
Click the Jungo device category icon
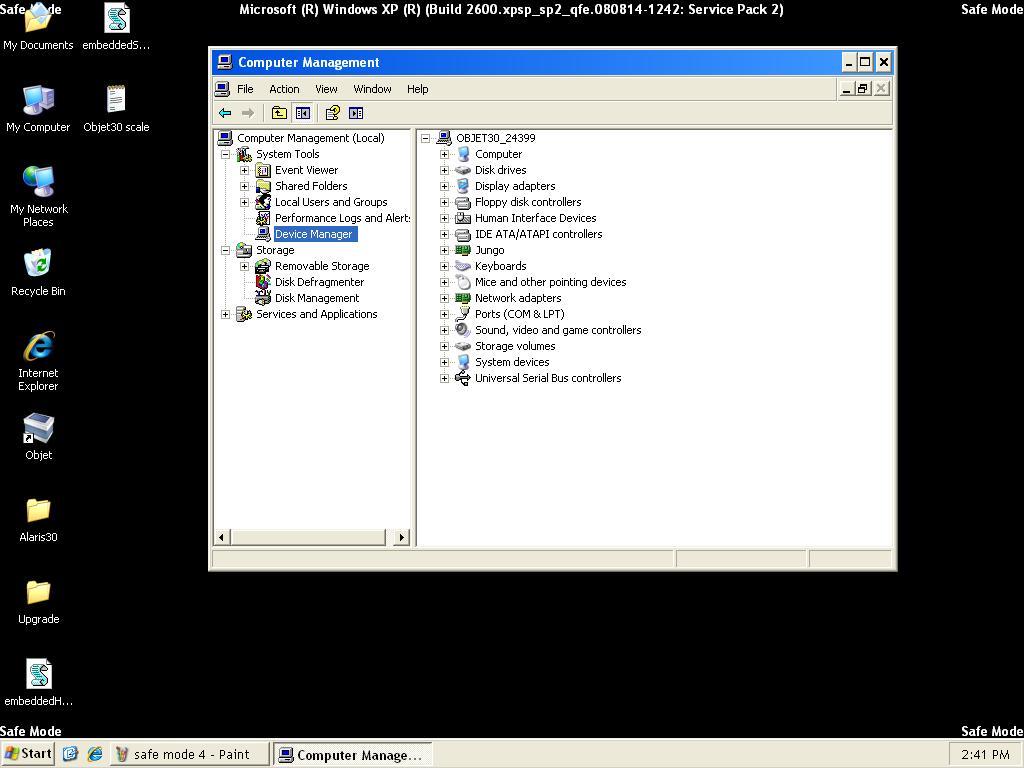(463, 250)
